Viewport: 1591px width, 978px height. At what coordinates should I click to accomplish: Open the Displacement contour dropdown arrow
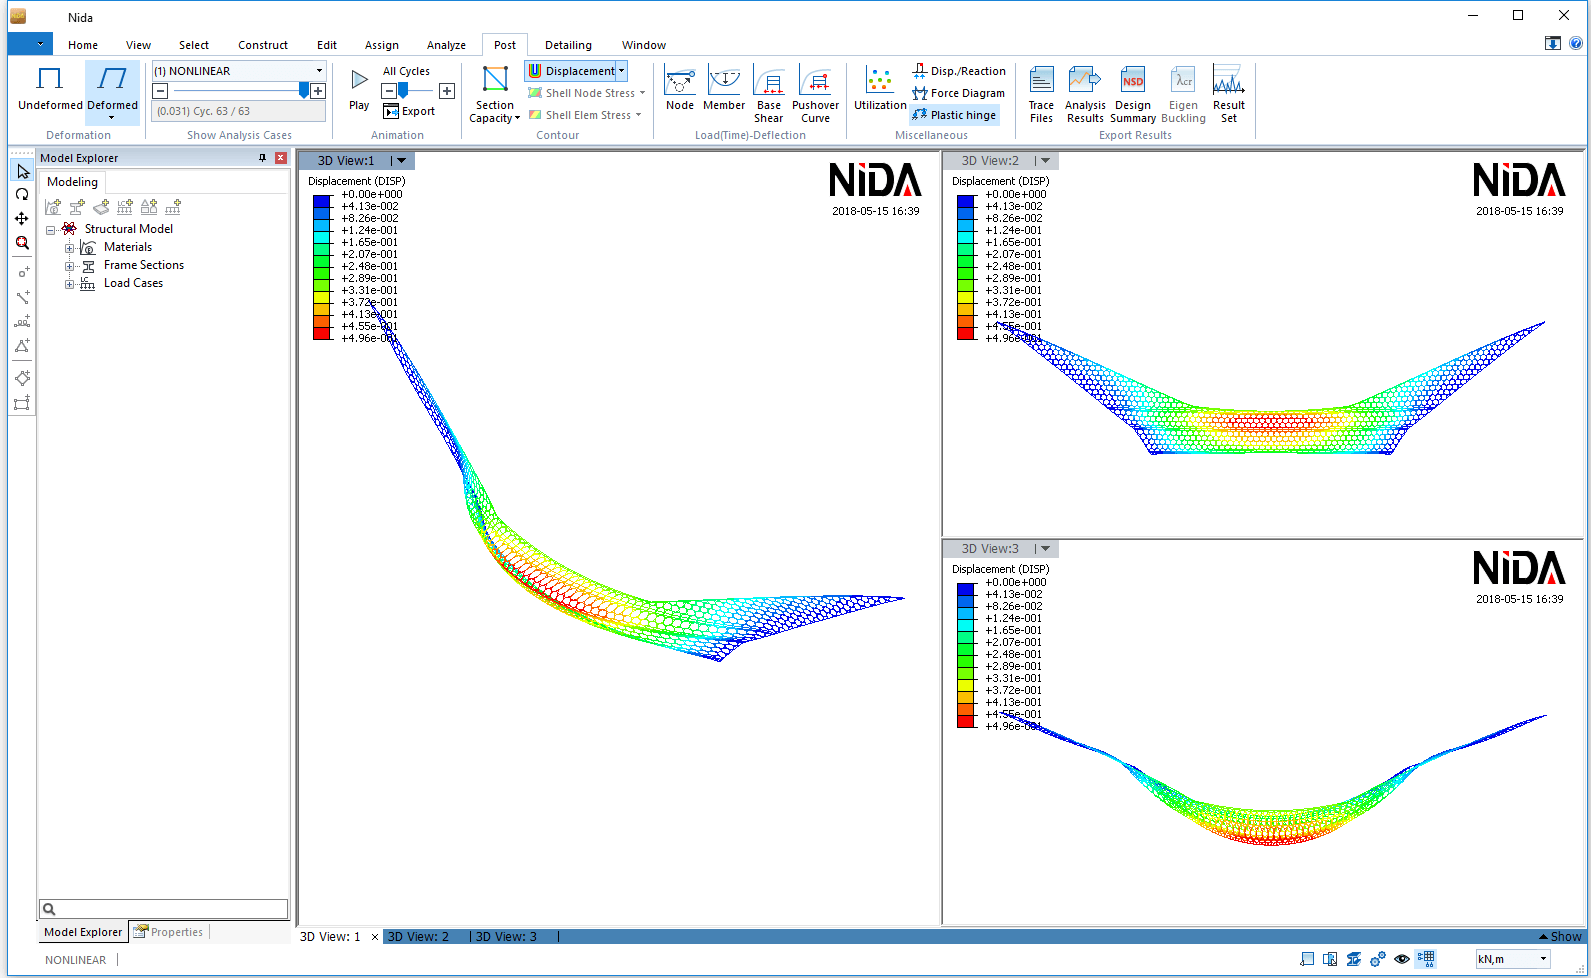coord(622,71)
